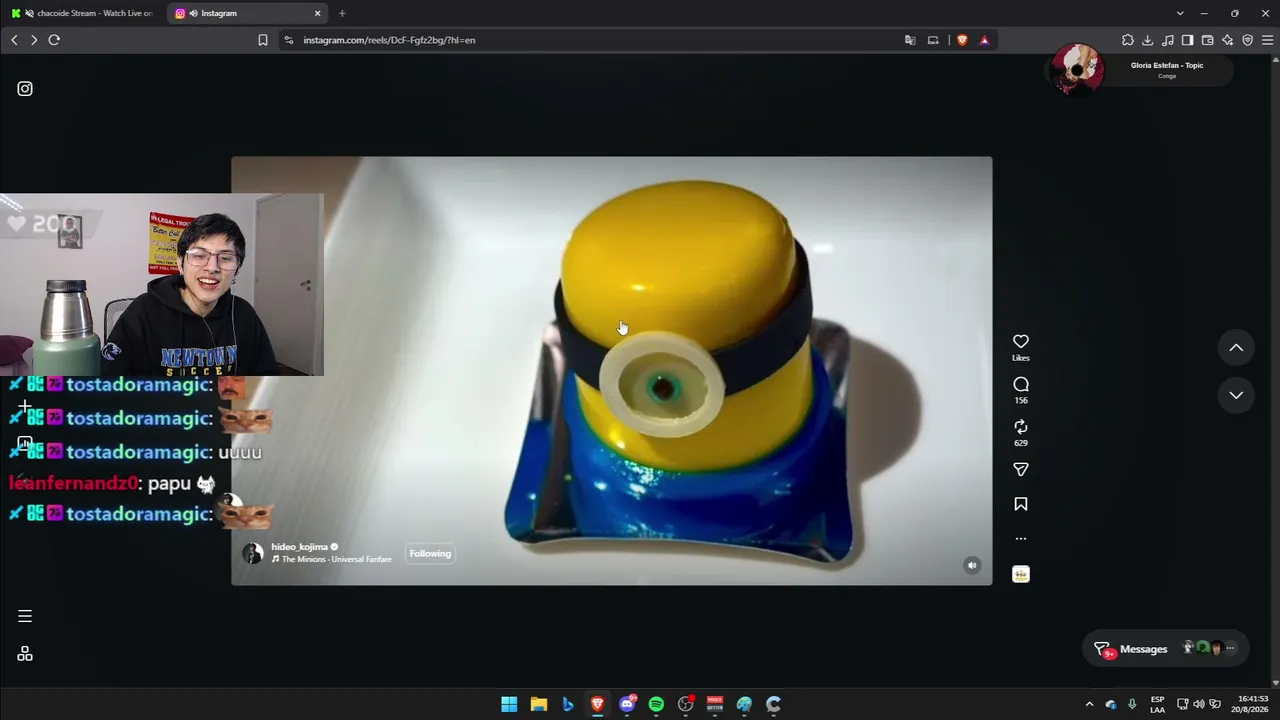This screenshot has width=1280, height=720.
Task: Open the reel's three-dot more options
Action: [x=1020, y=539]
